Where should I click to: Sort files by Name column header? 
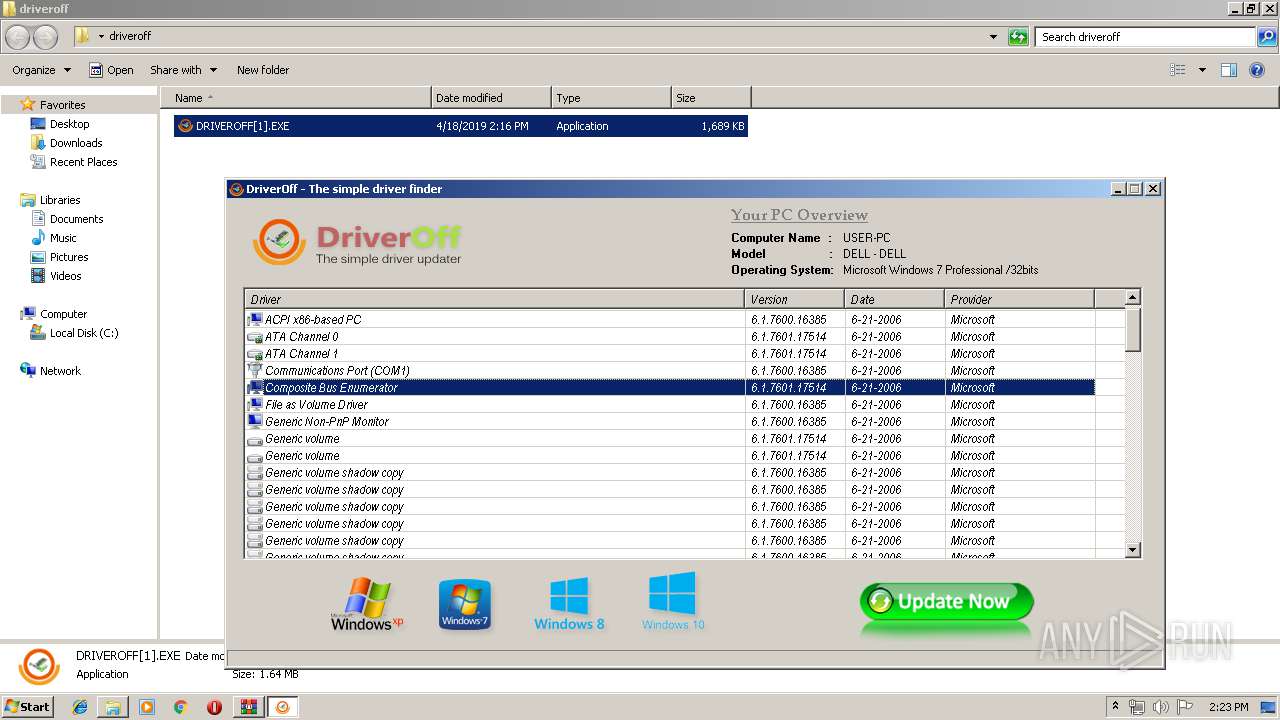point(296,98)
